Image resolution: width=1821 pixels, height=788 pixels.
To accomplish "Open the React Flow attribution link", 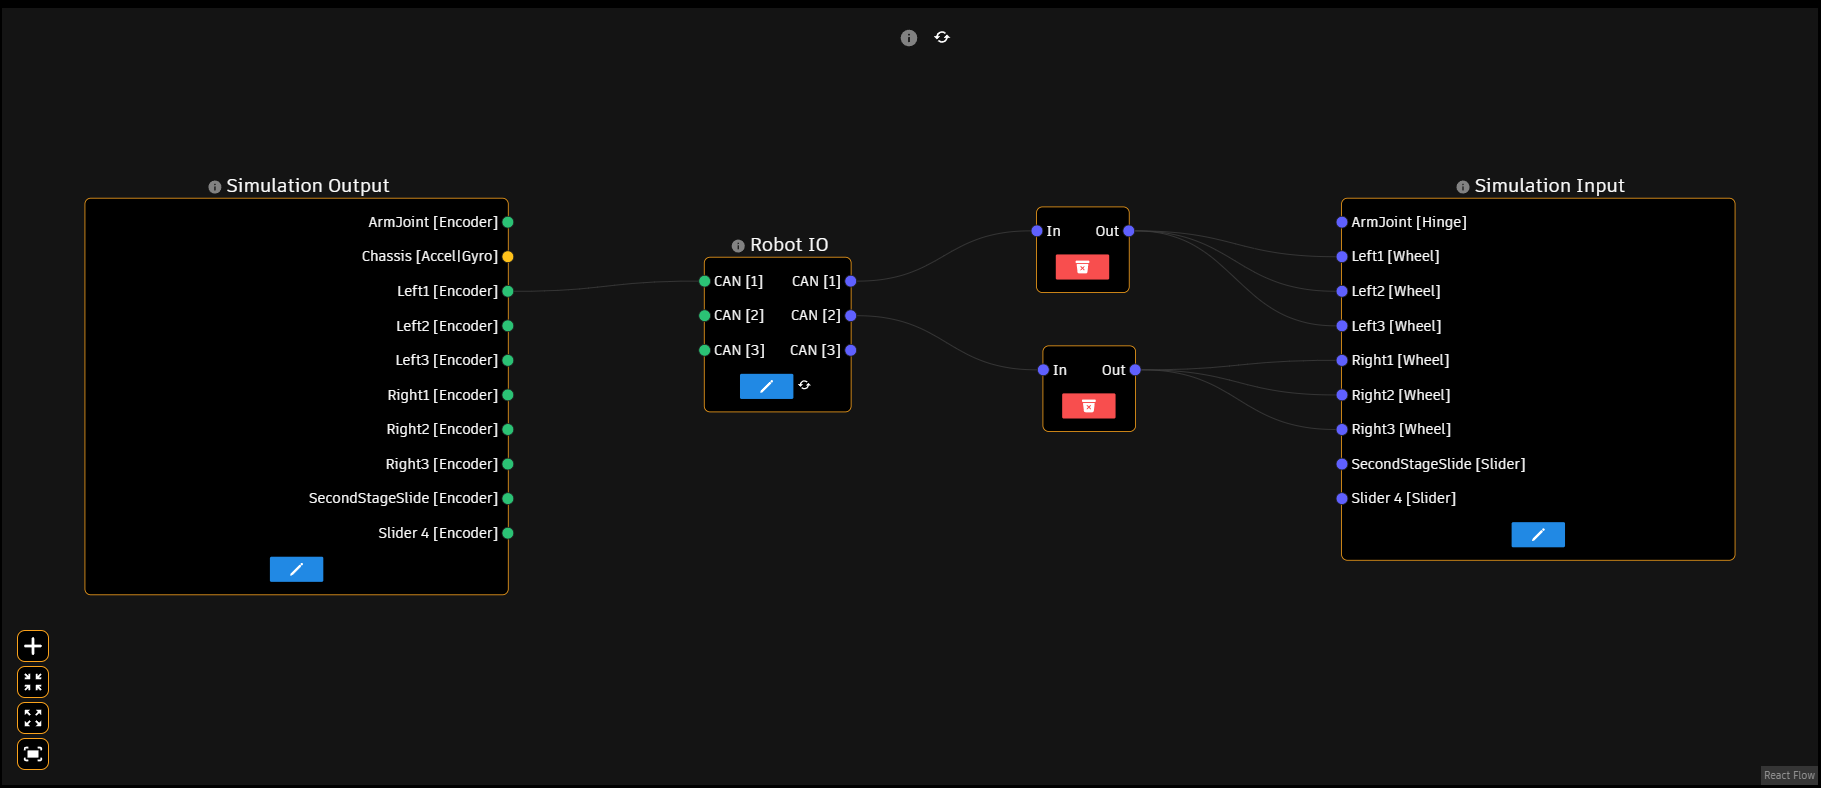I will tap(1788, 776).
